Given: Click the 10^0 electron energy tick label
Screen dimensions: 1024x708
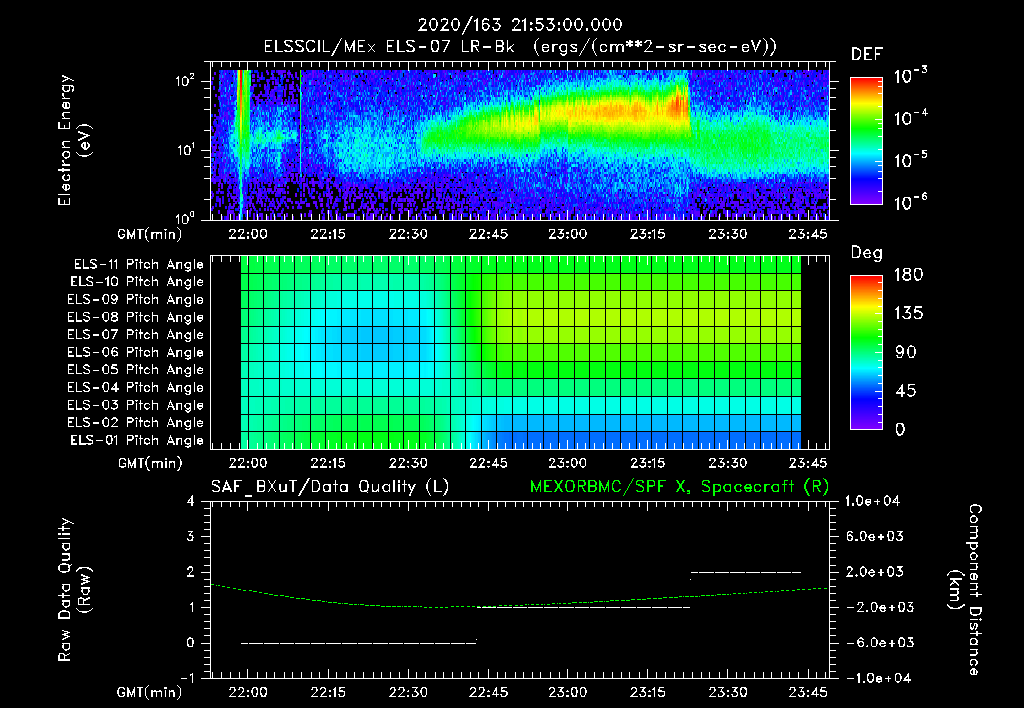Looking at the screenshot, I should pyautogui.click(x=185, y=217).
